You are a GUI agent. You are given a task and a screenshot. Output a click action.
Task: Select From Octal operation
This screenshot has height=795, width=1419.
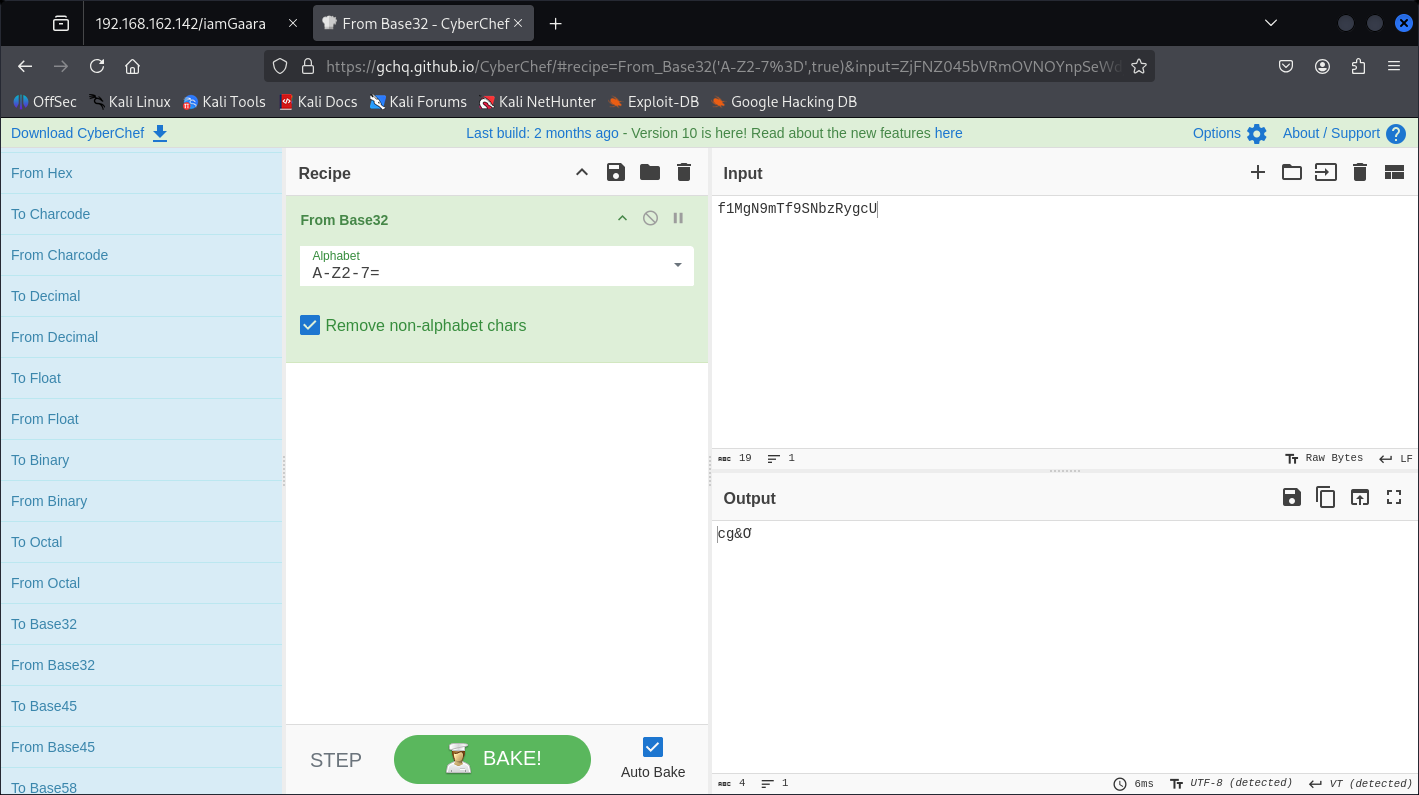(141, 583)
